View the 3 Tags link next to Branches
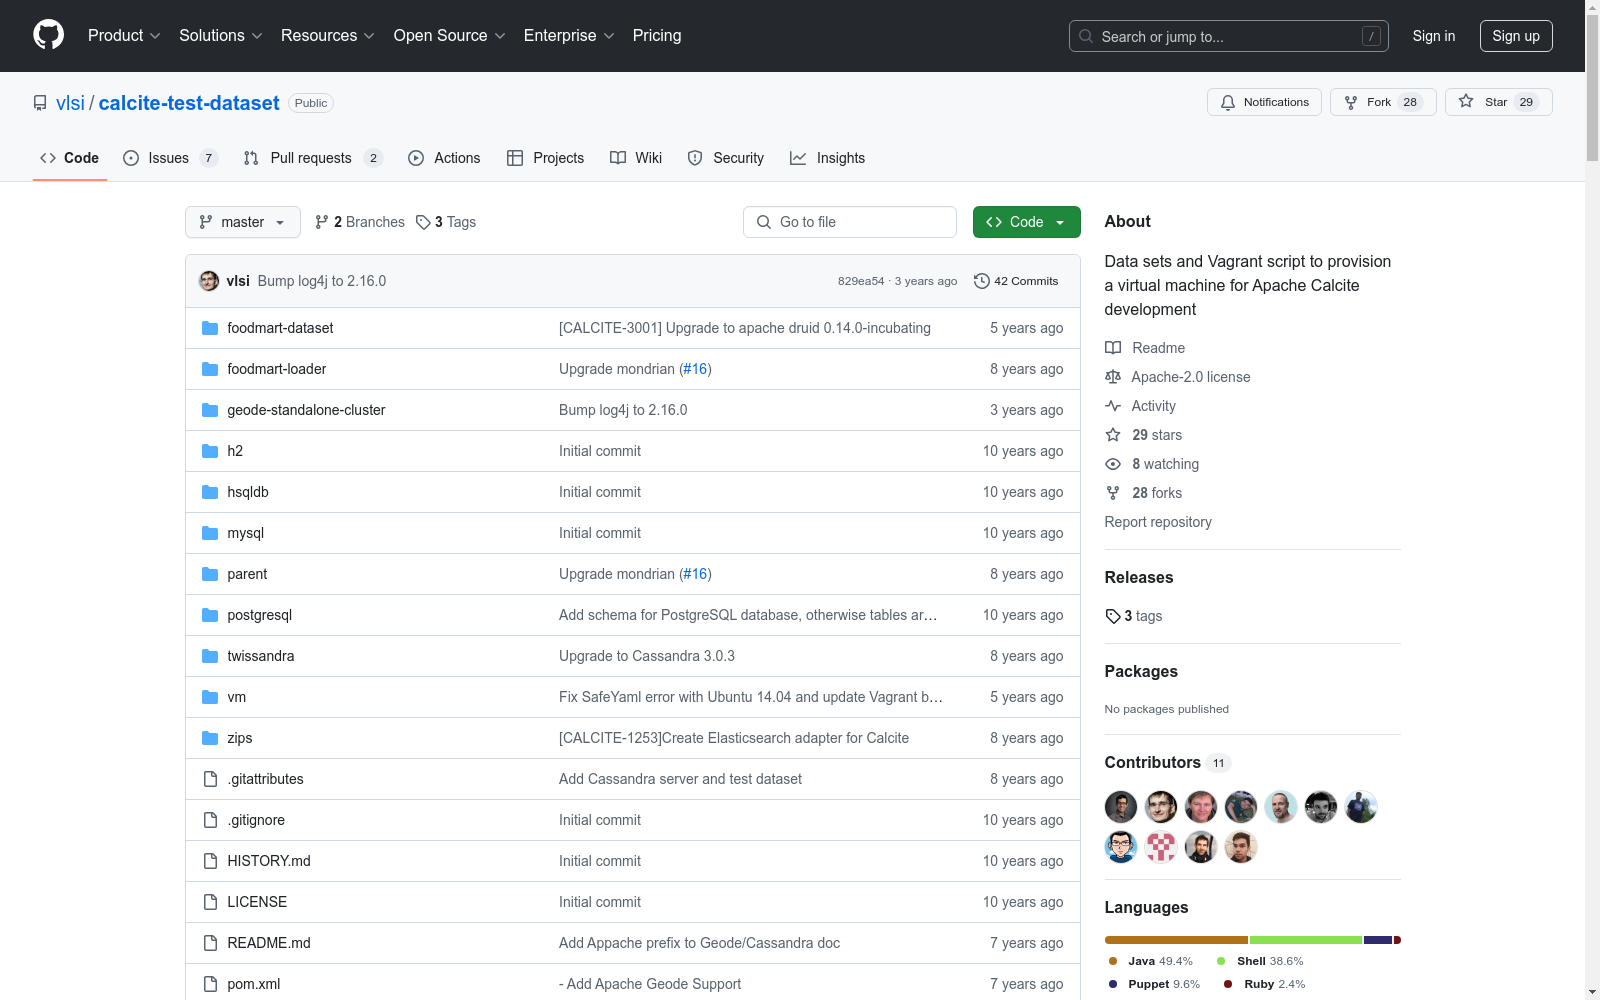 (446, 222)
